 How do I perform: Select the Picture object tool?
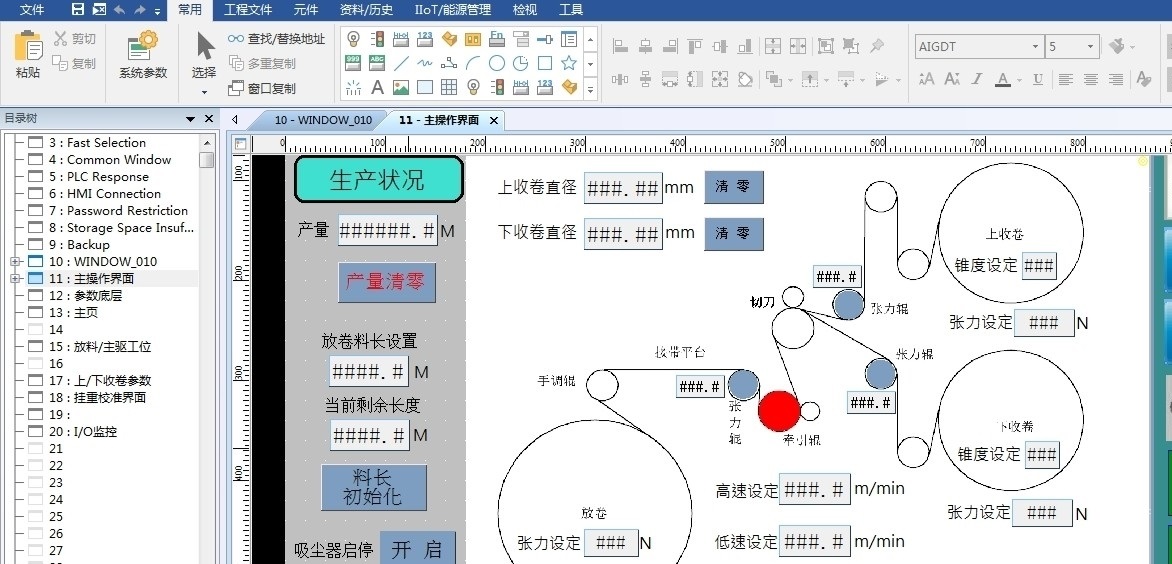[401, 87]
